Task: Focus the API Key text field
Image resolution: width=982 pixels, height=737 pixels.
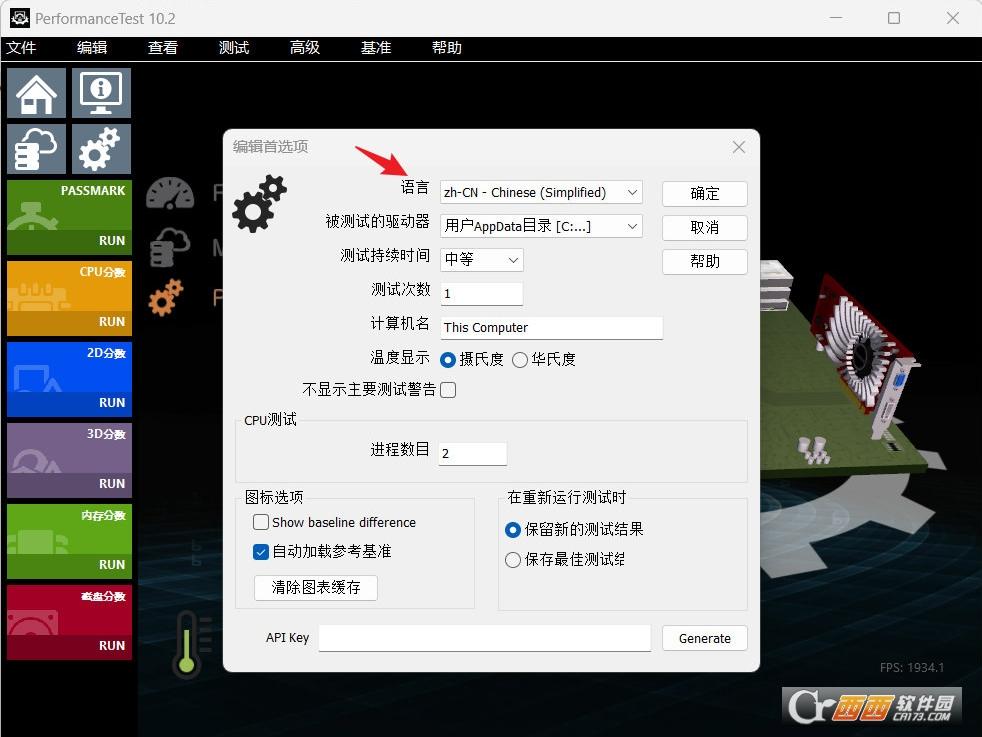Action: tap(485, 638)
